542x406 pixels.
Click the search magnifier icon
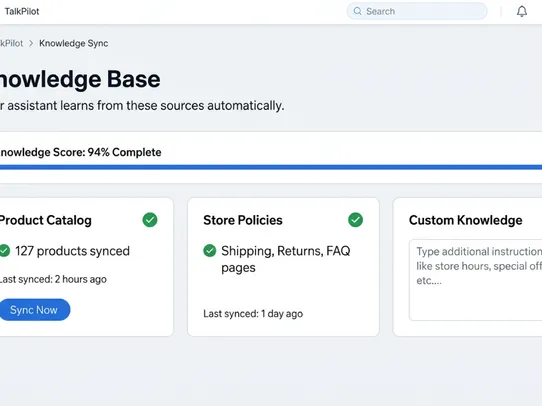358,11
